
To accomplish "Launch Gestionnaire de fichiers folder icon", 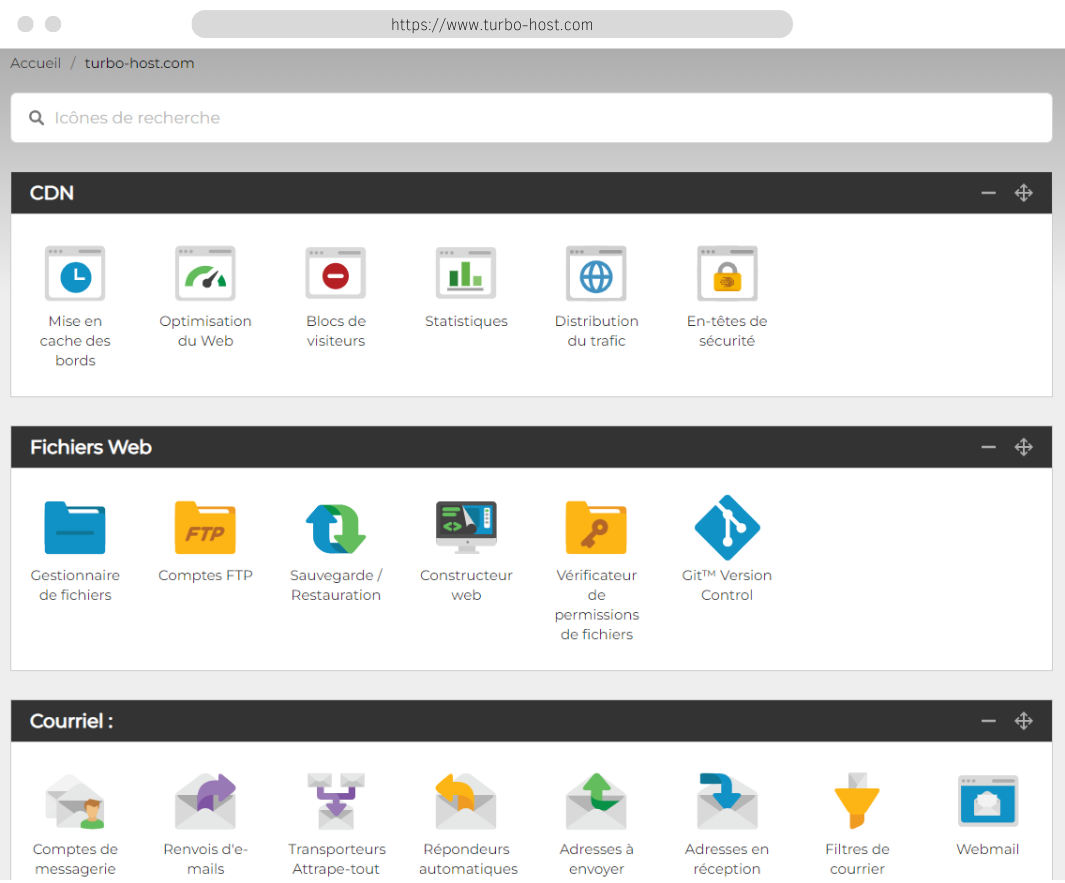I will pyautogui.click(x=75, y=528).
